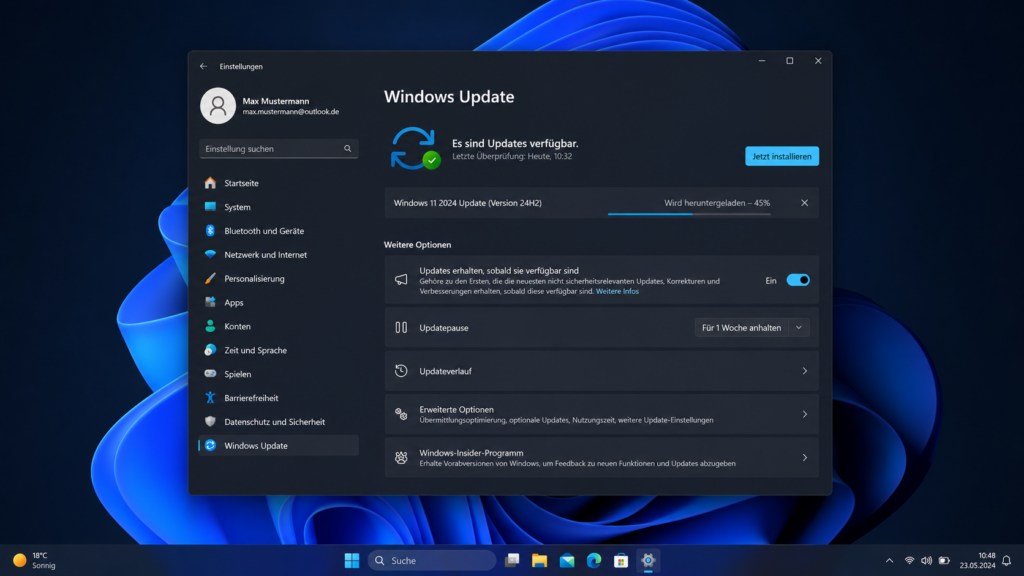Select Apps in sidebar
This screenshot has height=576, width=1024.
279,302
